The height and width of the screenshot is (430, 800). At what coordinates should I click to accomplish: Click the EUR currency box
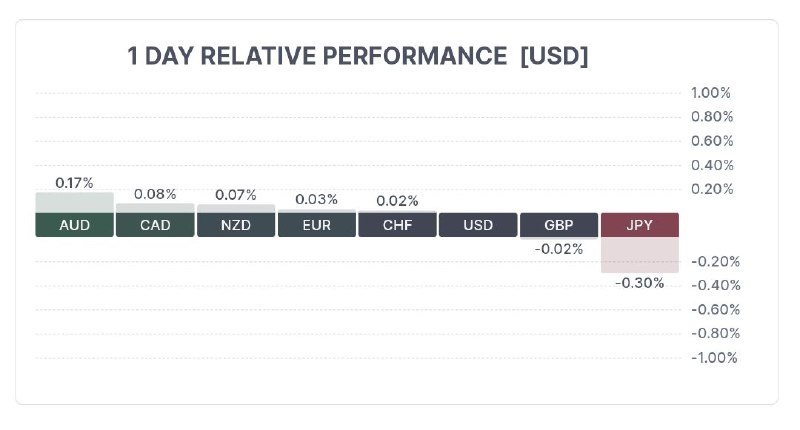[316, 225]
